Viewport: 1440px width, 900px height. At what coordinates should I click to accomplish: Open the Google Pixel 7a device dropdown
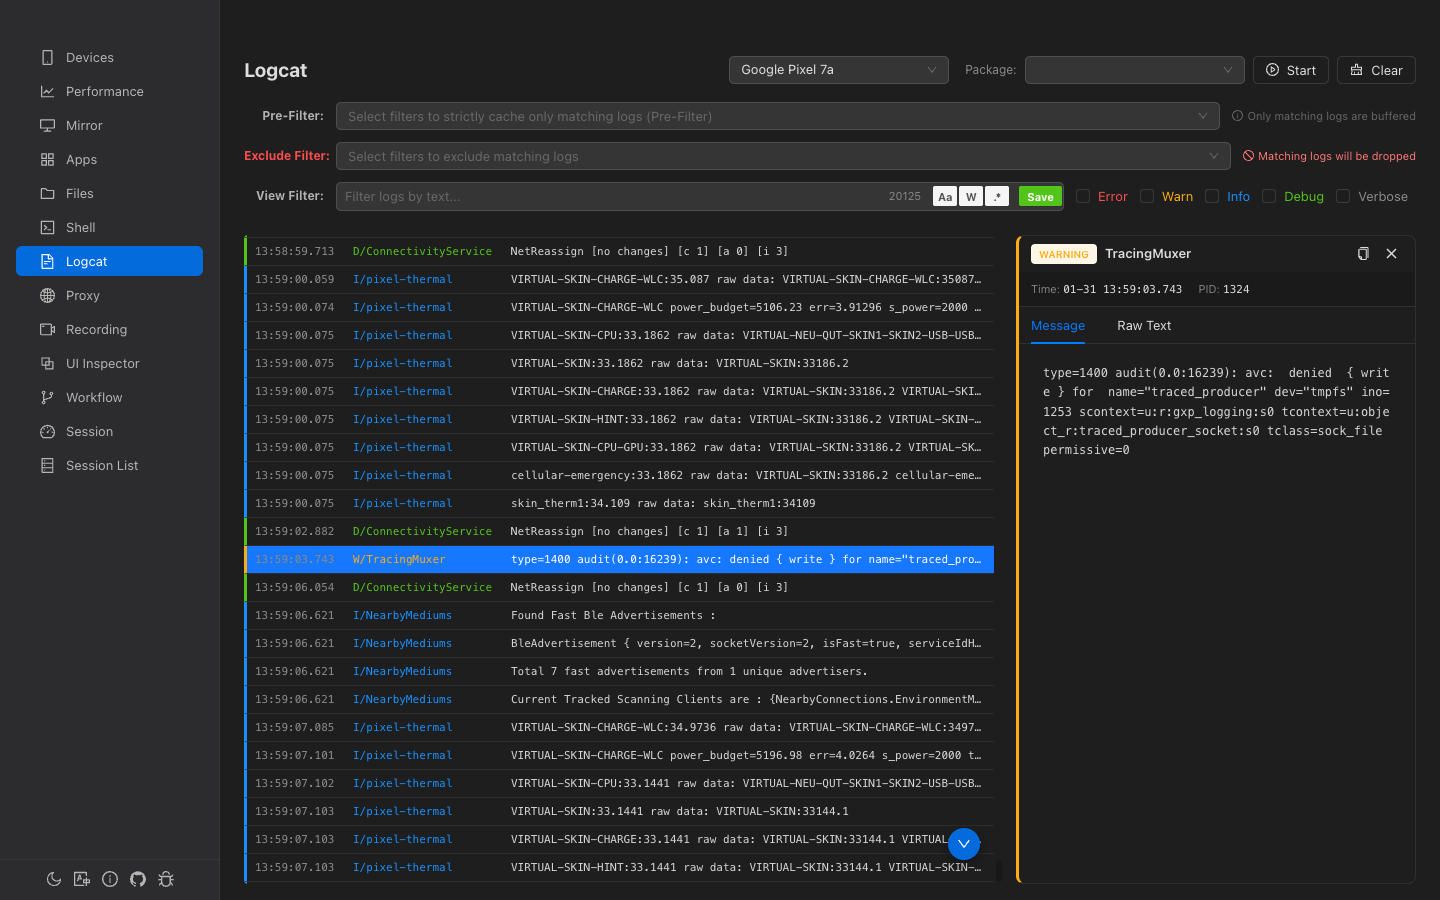coord(838,70)
